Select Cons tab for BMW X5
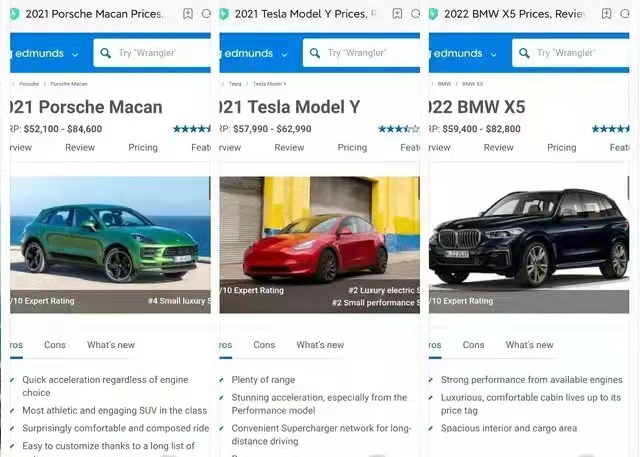Viewport: 640px width, 457px height. coord(473,345)
